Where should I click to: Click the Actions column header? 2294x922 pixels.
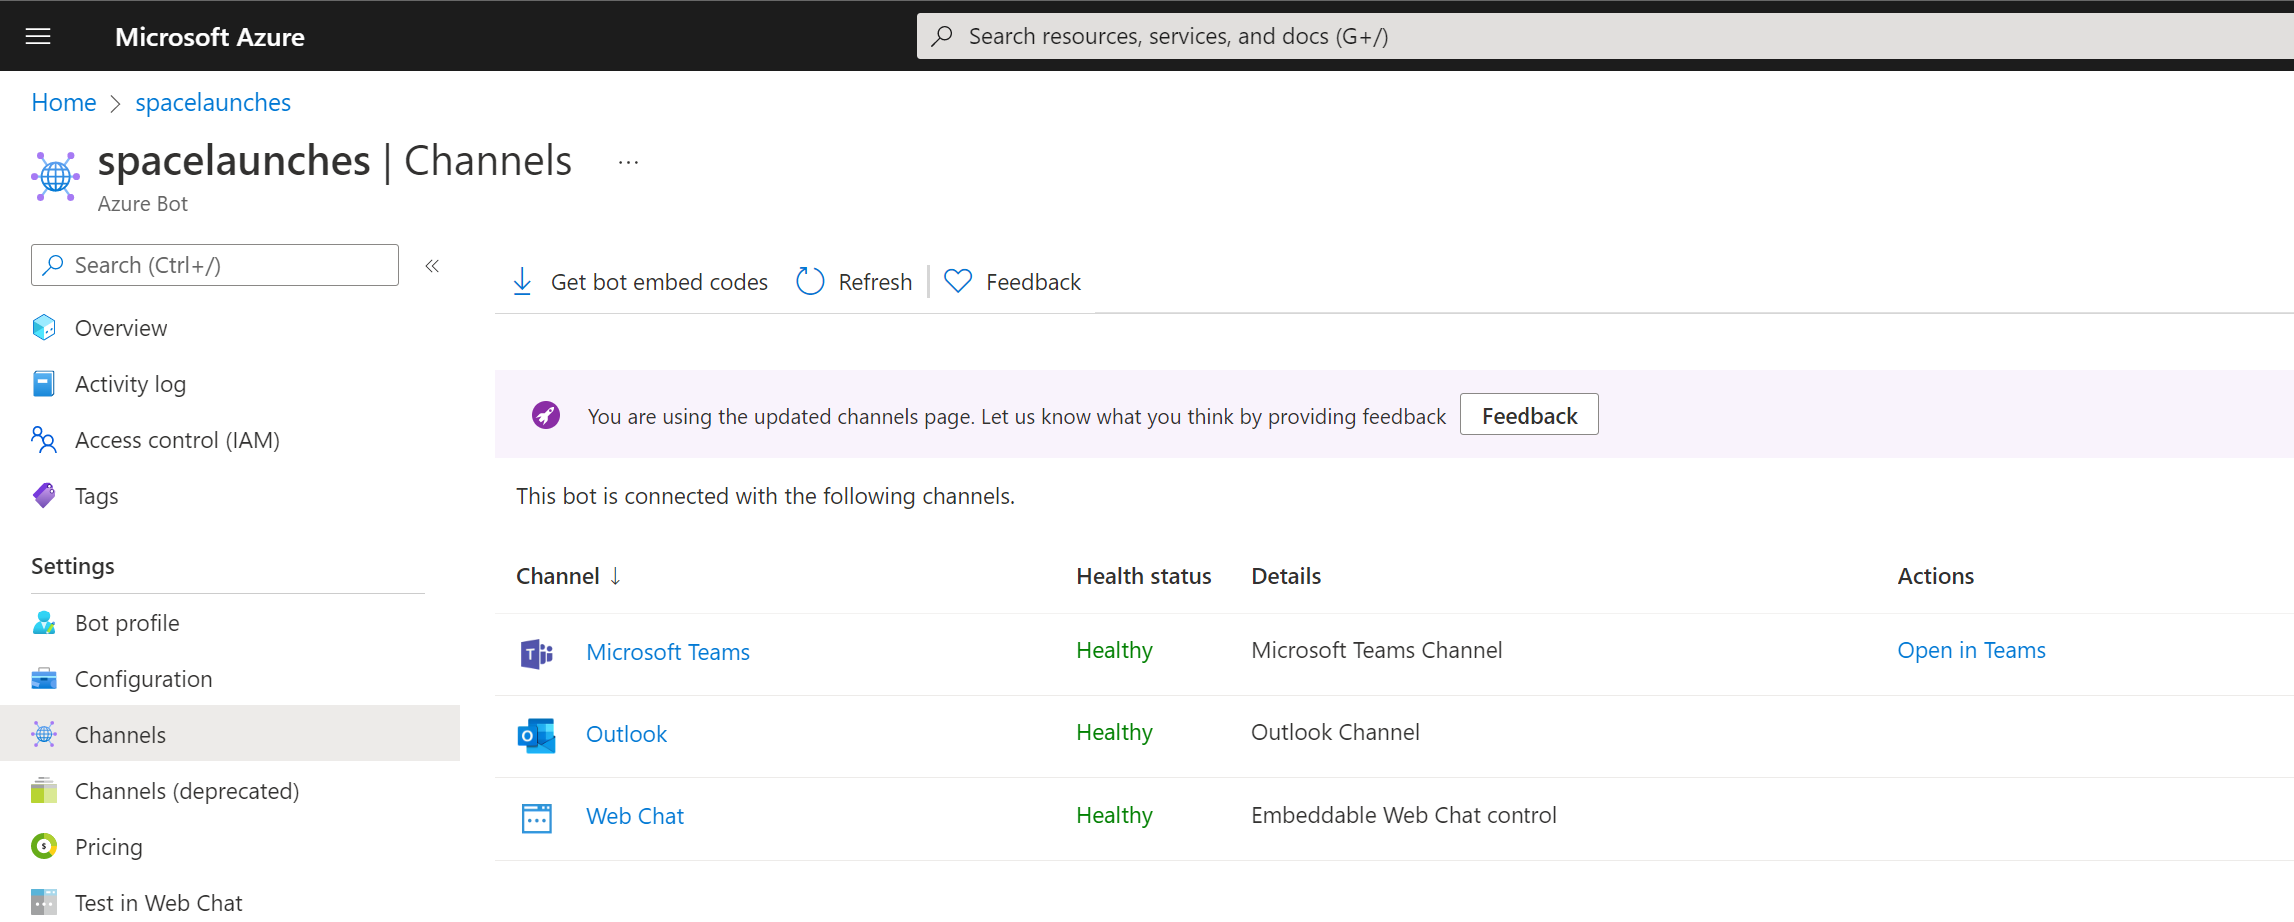tap(1935, 576)
